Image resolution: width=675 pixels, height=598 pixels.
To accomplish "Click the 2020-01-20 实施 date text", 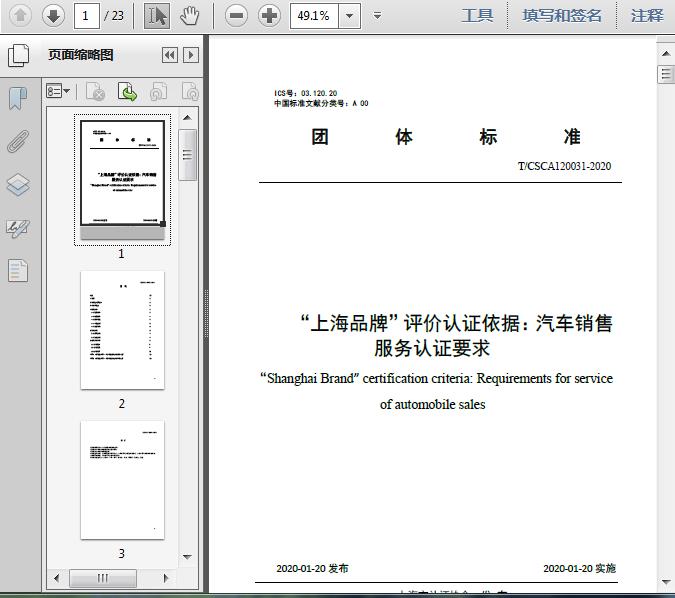I will [x=579, y=568].
